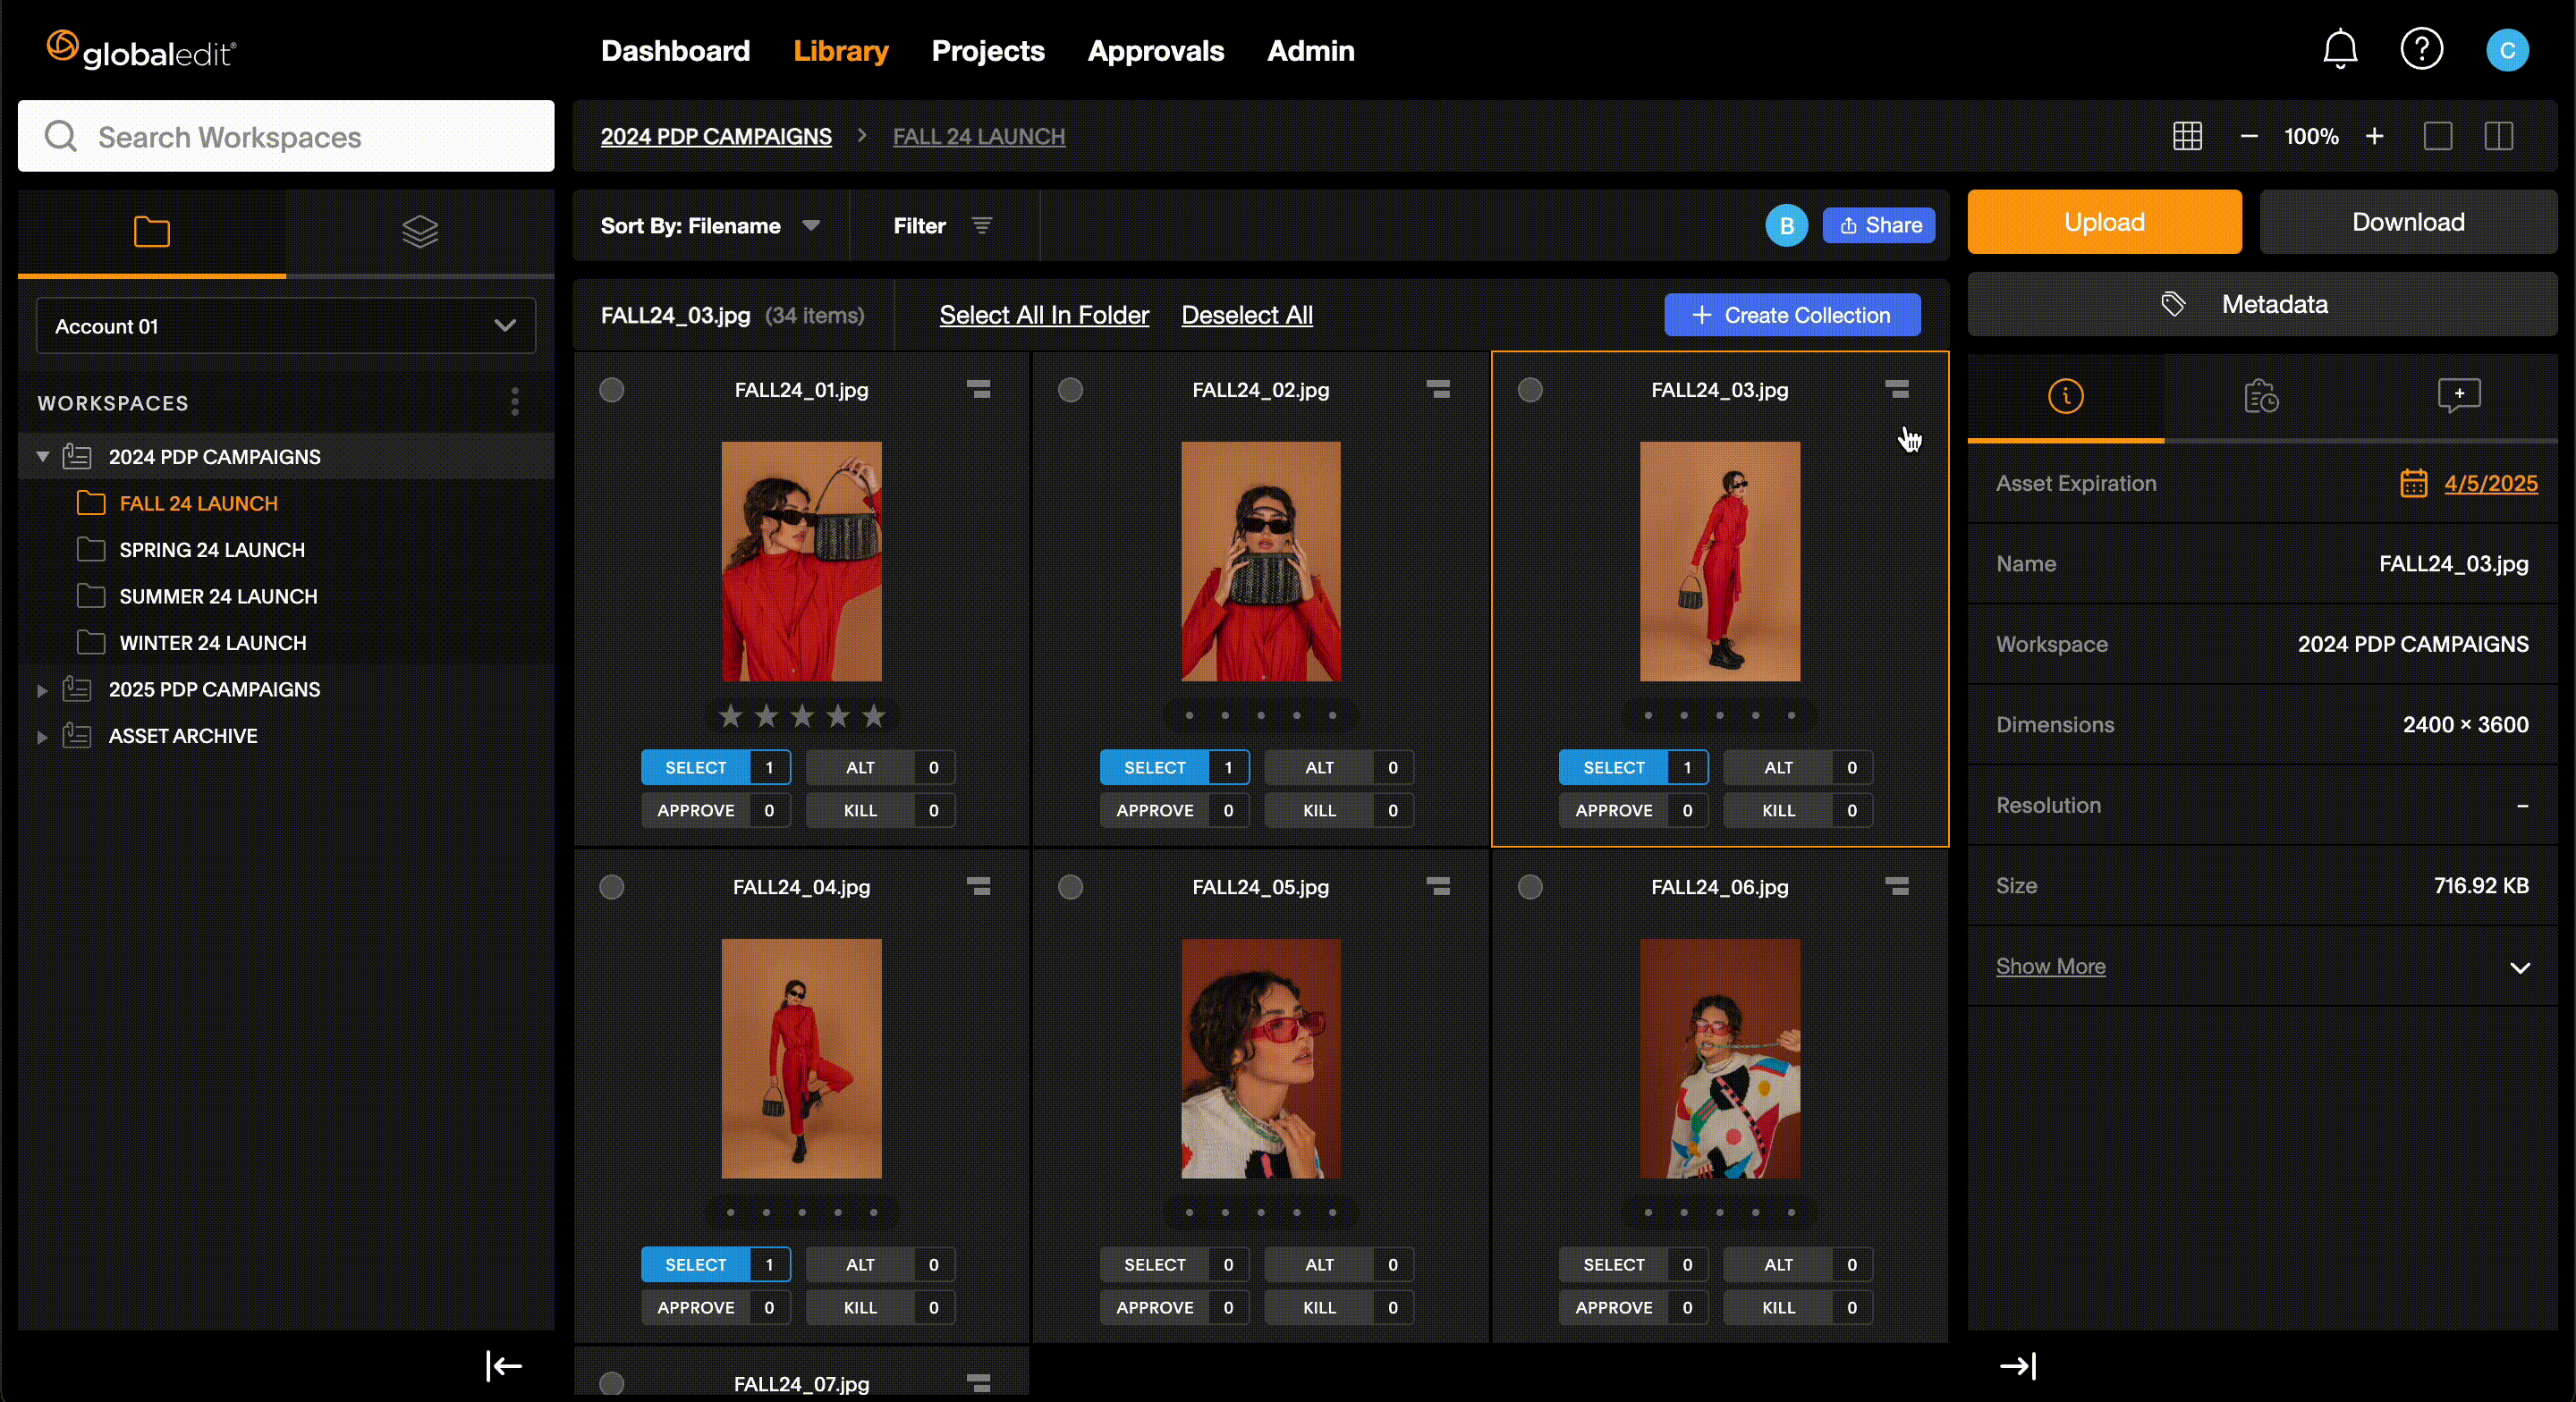This screenshot has height=1402, width=2576.
Task: Open Workspaces three-dot options menu
Action: (x=515, y=402)
